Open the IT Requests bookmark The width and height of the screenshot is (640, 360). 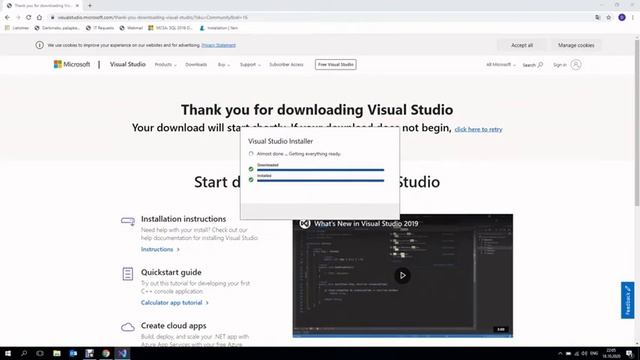tap(100, 28)
